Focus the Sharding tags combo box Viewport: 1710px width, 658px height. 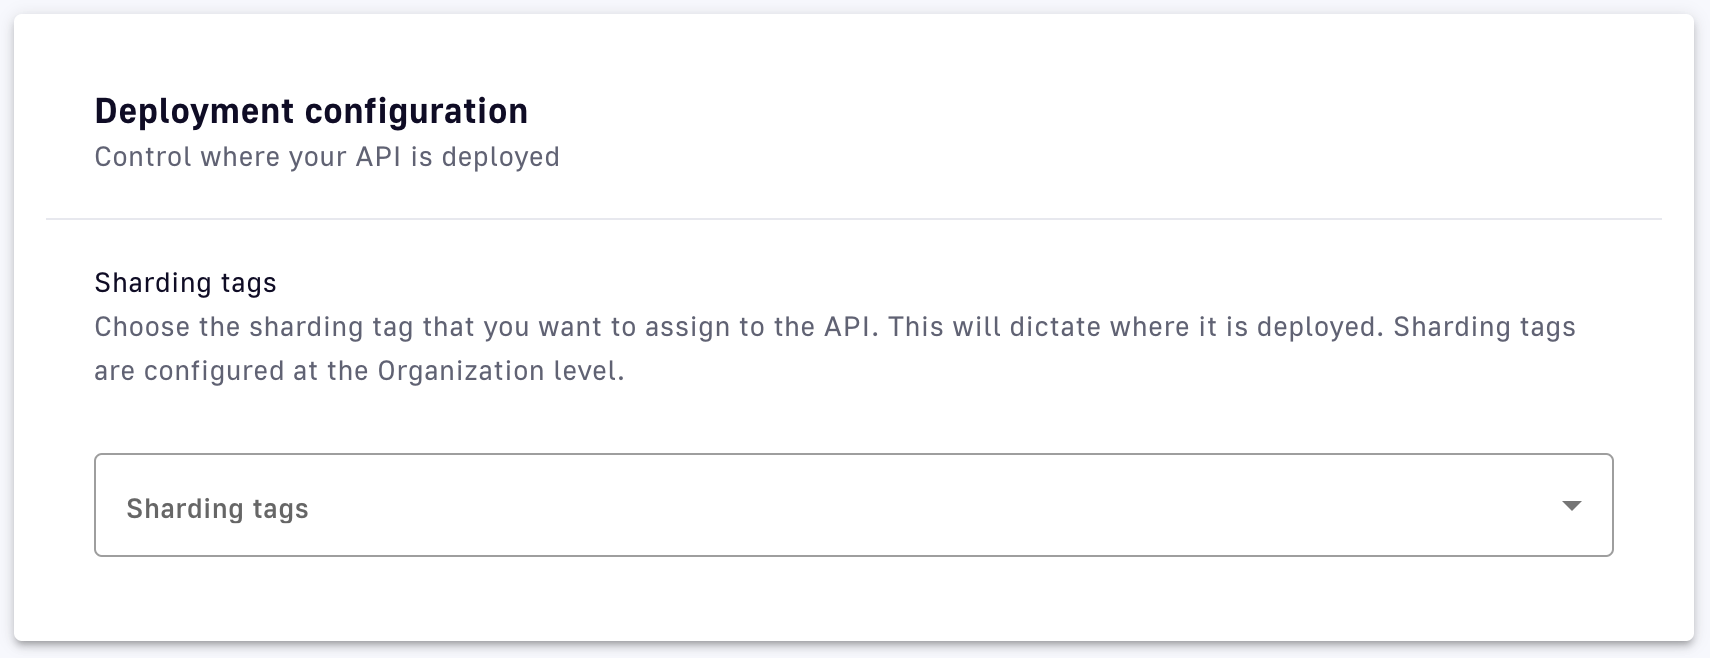(853, 505)
